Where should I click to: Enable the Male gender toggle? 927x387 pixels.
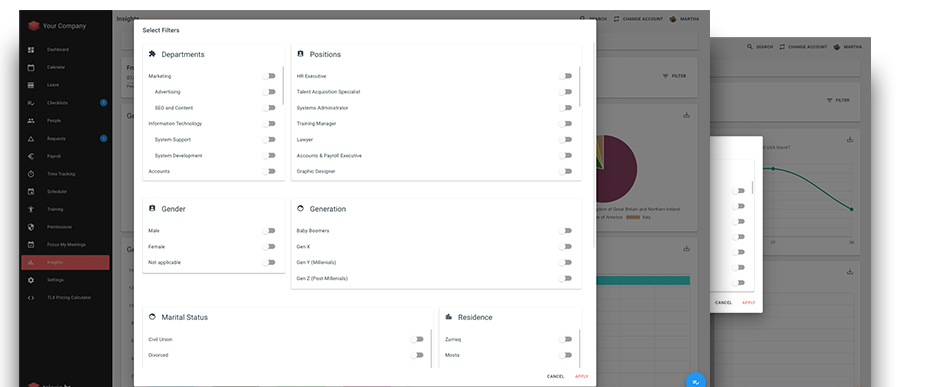tap(270, 231)
